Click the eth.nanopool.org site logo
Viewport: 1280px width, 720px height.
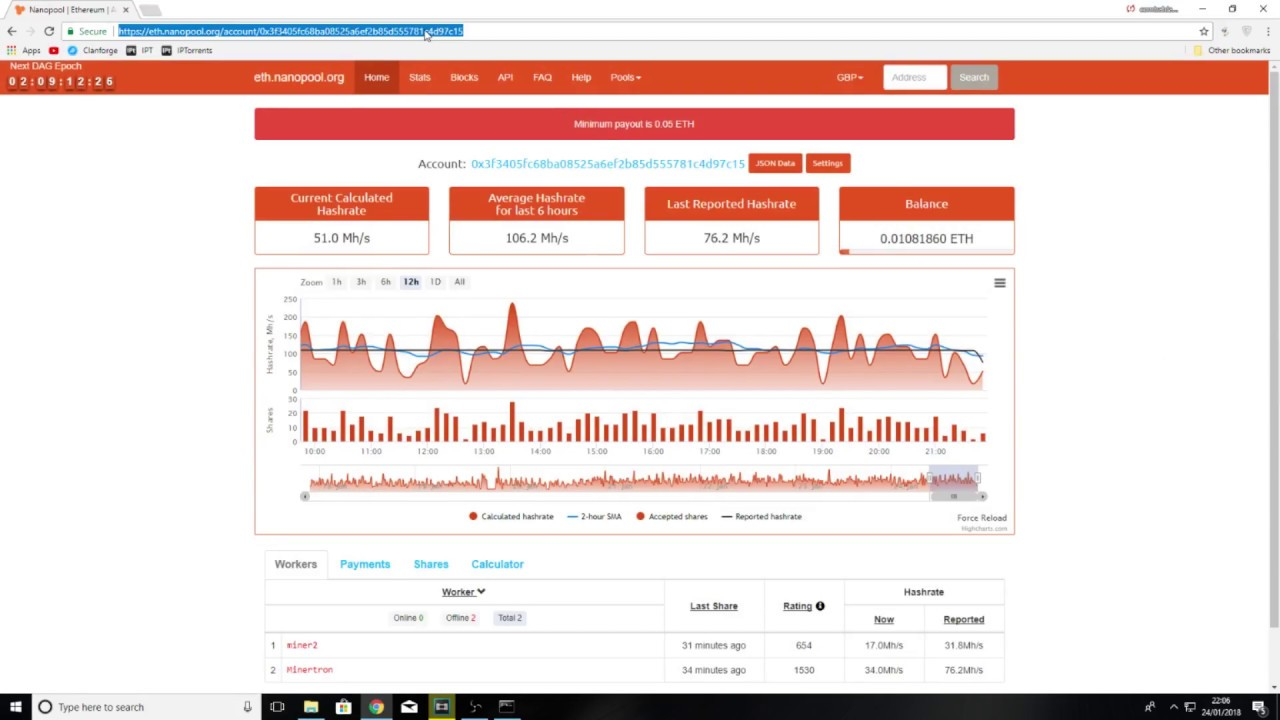[x=298, y=77]
